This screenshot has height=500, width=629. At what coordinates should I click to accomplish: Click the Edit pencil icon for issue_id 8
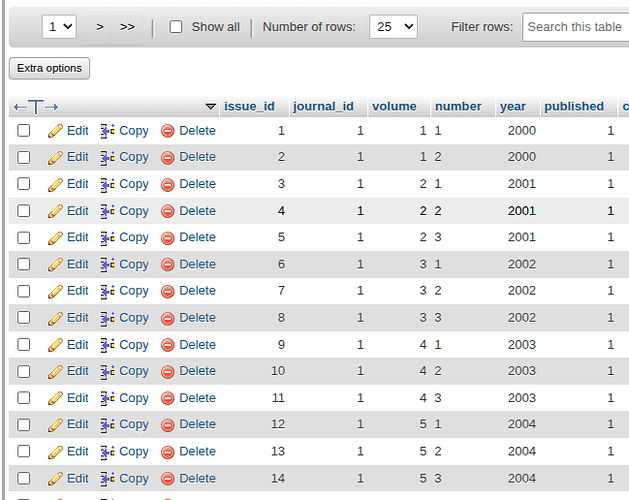(x=56, y=318)
